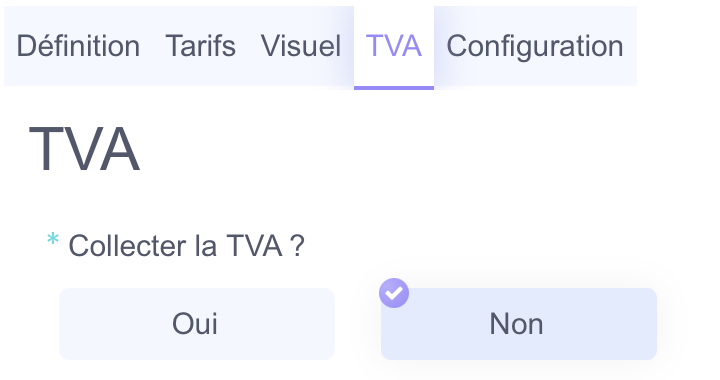This screenshot has width=720, height=380.
Task: Switch to the Tarifs tab
Action: (201, 46)
